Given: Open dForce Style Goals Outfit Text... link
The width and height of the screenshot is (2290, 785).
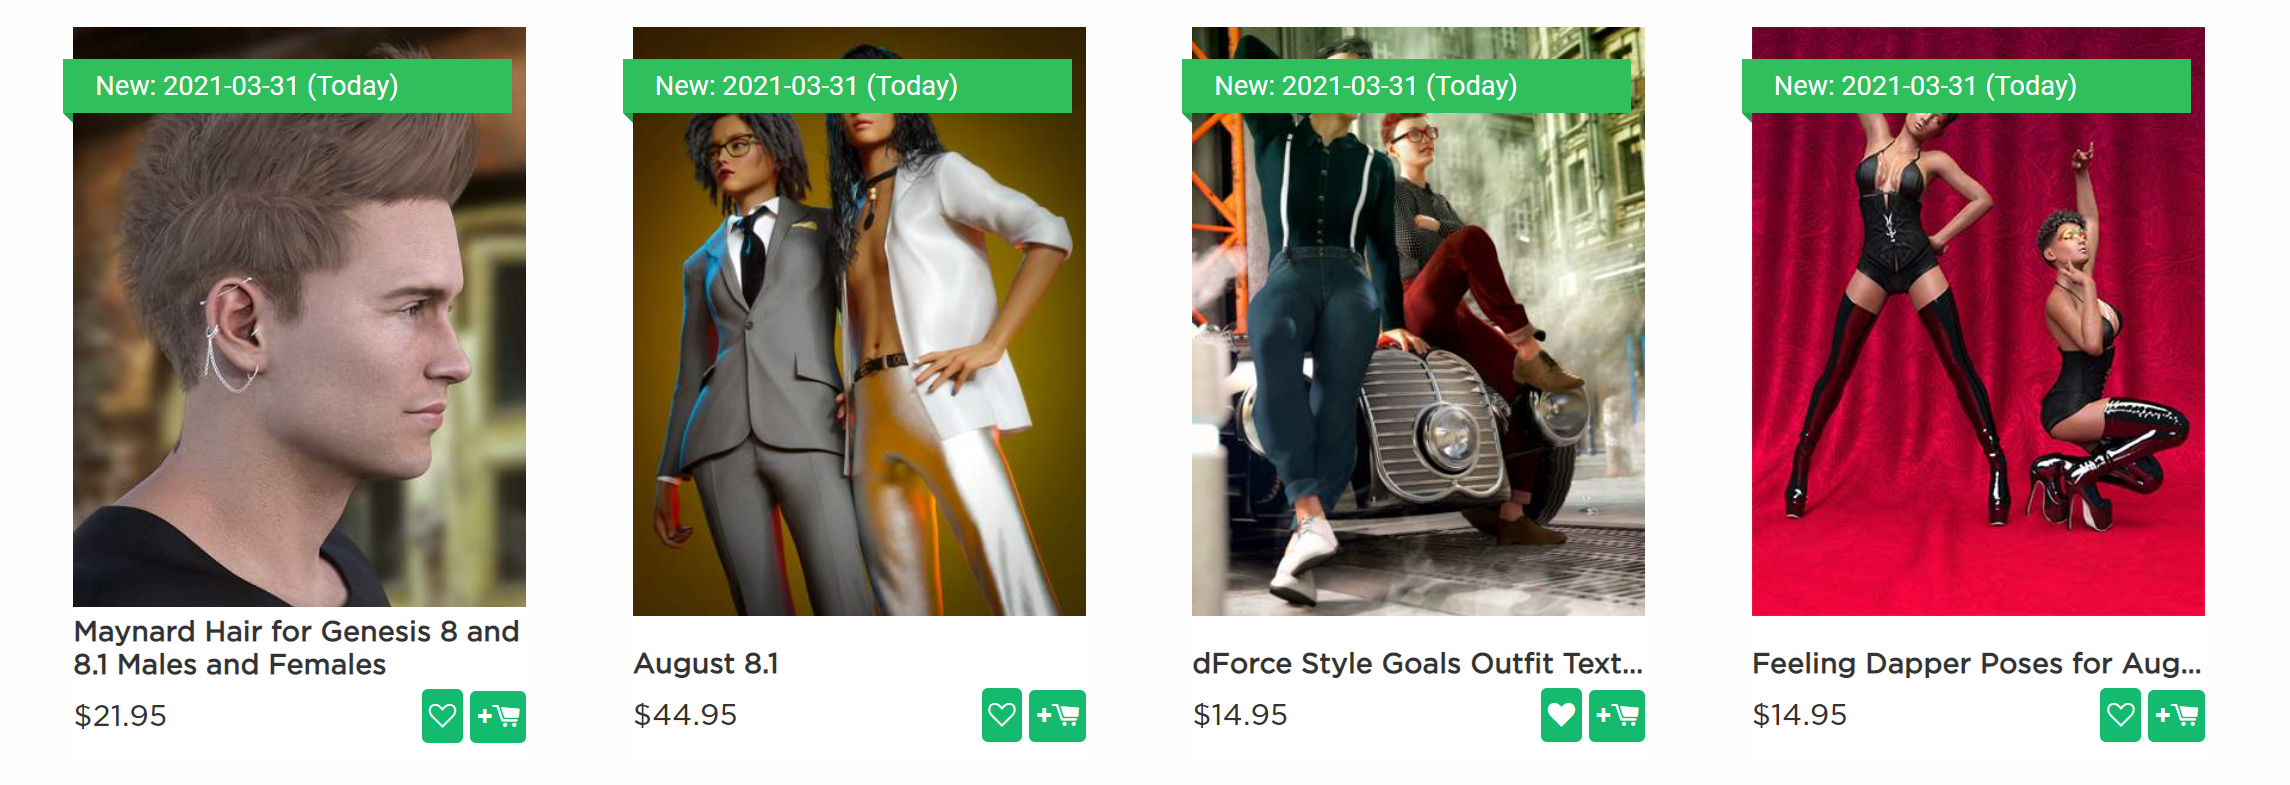Looking at the screenshot, I should pos(1417,664).
